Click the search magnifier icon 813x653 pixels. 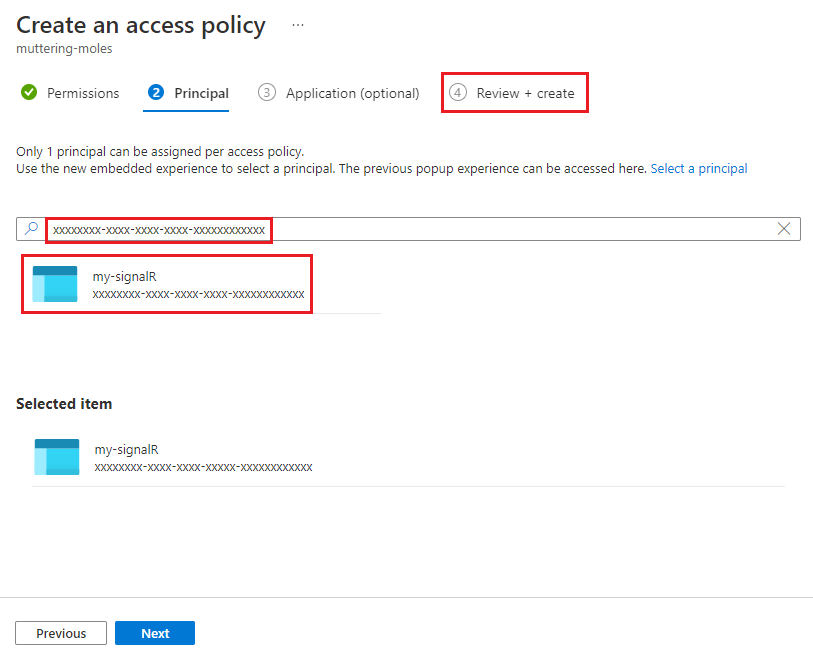(x=31, y=228)
